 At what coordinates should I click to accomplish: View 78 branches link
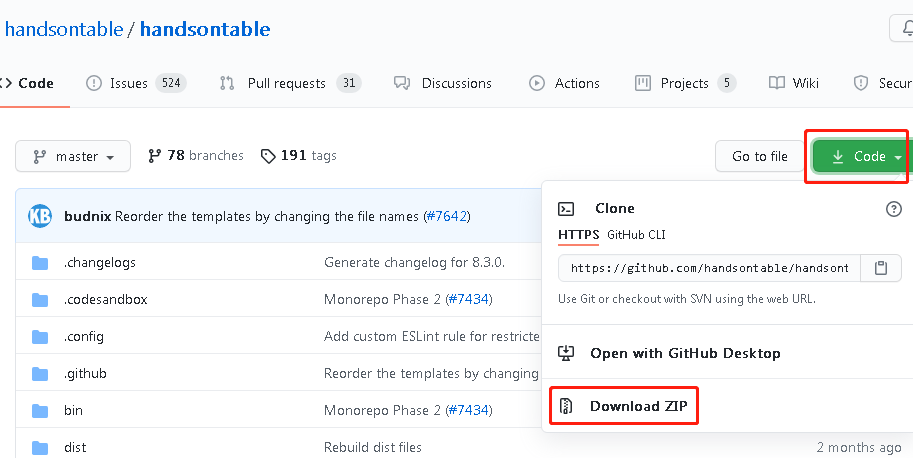pos(196,155)
